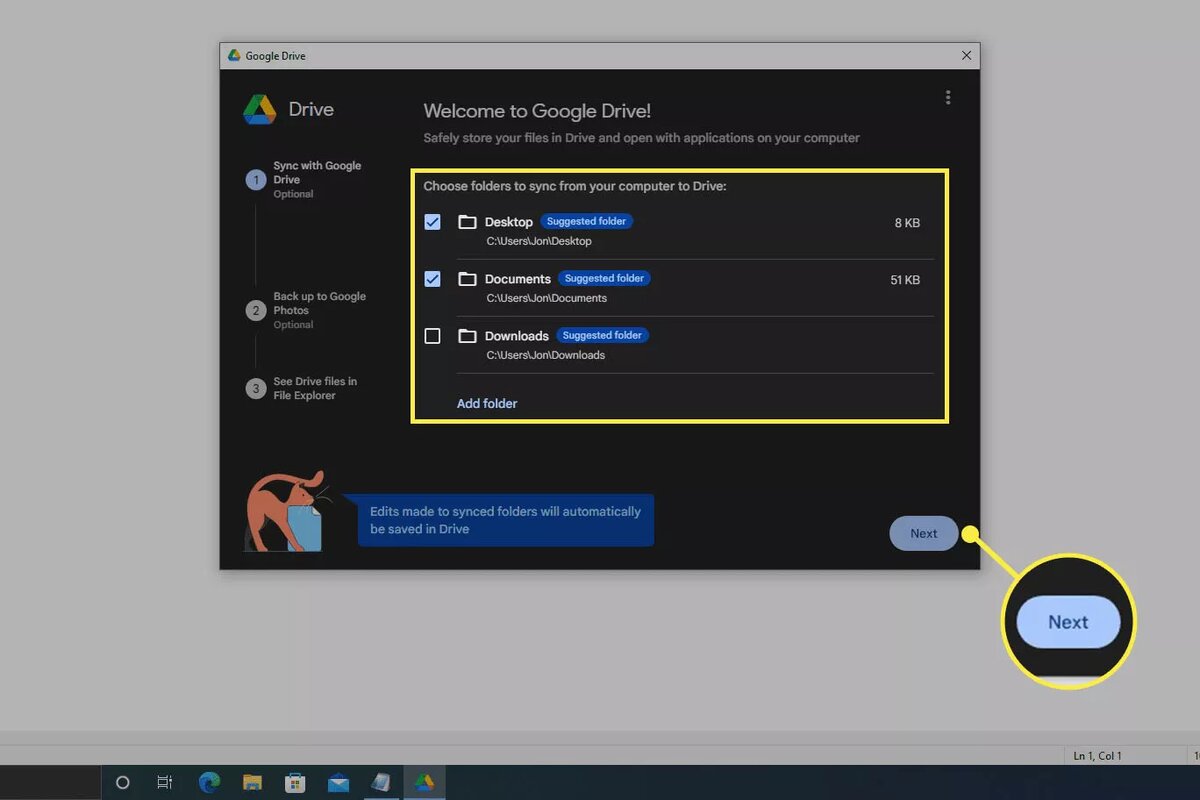Image resolution: width=1200 pixels, height=800 pixels.
Task: Open Microsoft Store from the taskbar
Action: click(x=295, y=783)
